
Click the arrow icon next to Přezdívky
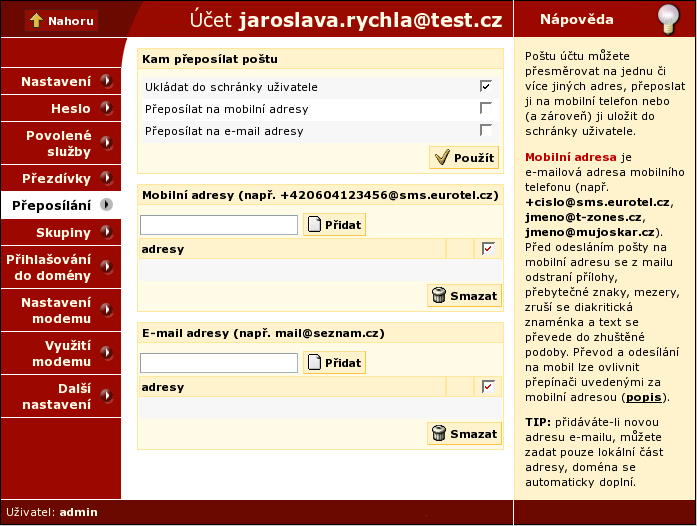pyautogui.click(x=106, y=178)
